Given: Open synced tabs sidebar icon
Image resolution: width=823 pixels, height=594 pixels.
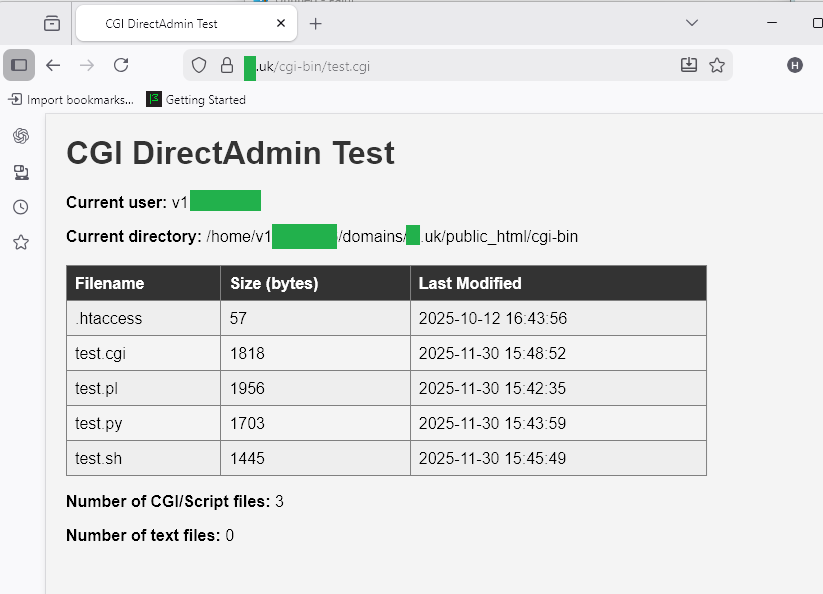Looking at the screenshot, I should pos(21,172).
